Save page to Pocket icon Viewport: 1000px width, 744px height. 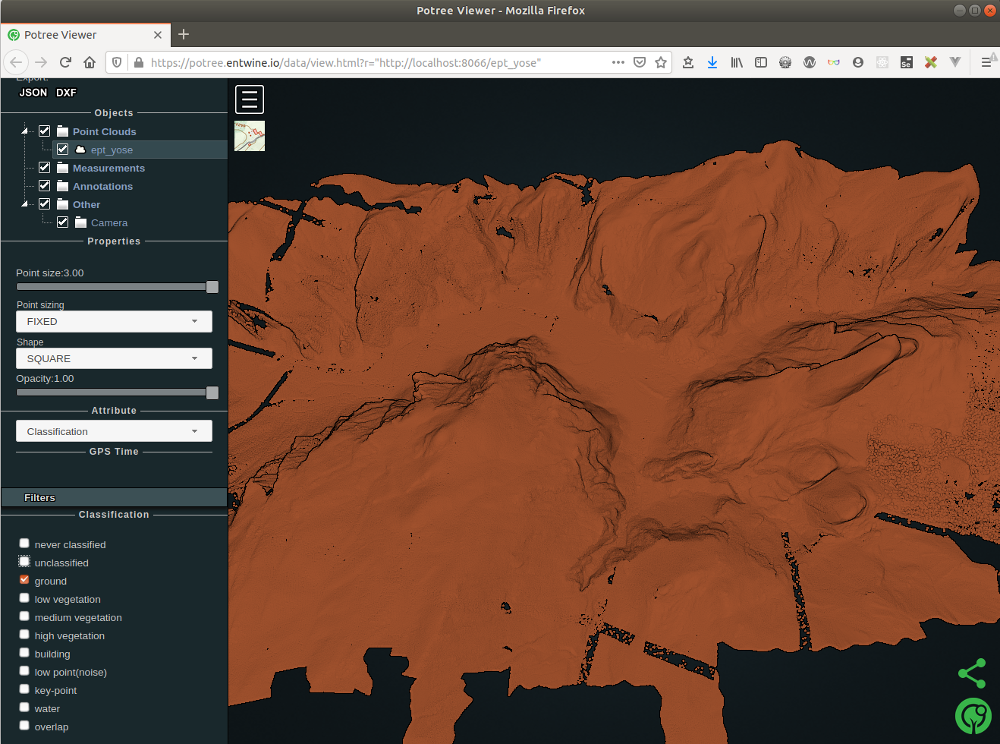[640, 62]
